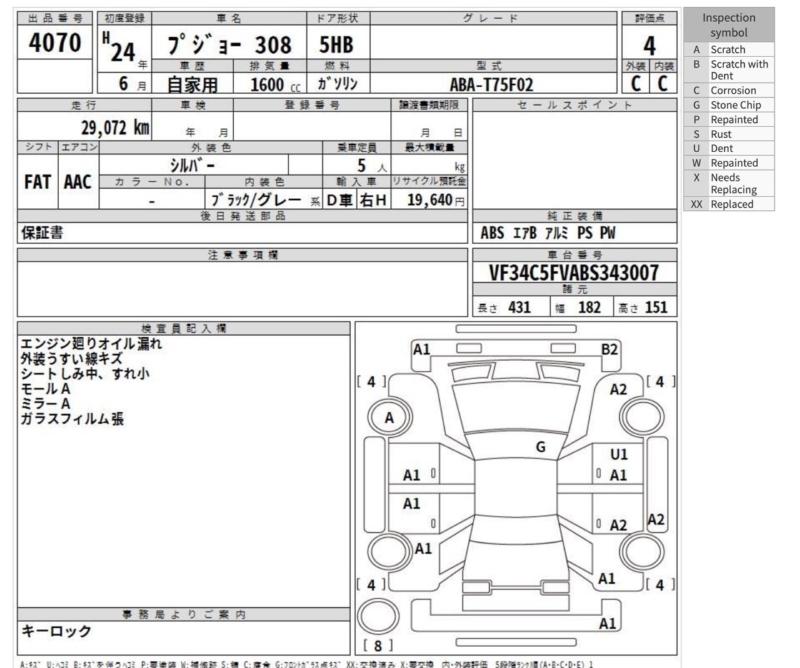Image resolution: width=800 pixels, height=668 pixels.
Task: Click the A2 mark beside the right side sill
Action: pos(656,519)
